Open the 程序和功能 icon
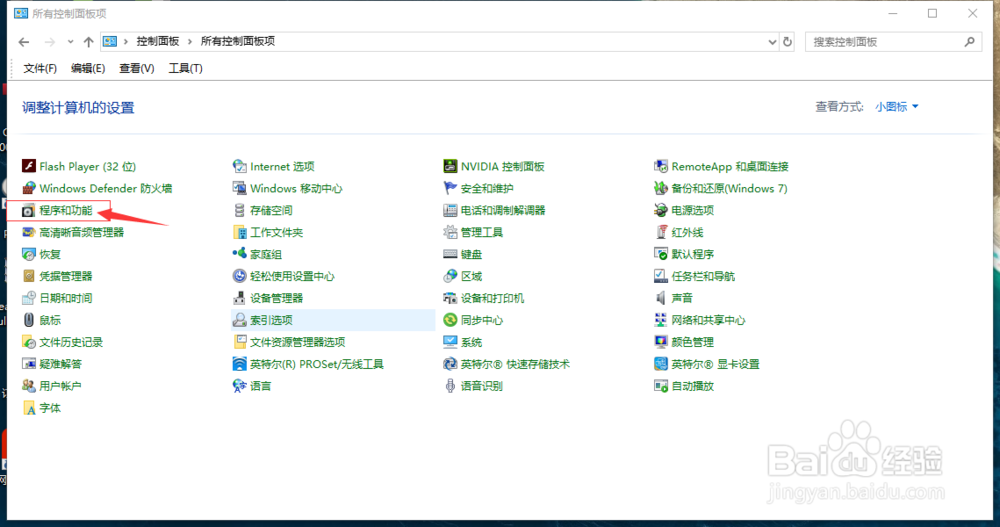The height and width of the screenshot is (527, 1000). click(29, 211)
